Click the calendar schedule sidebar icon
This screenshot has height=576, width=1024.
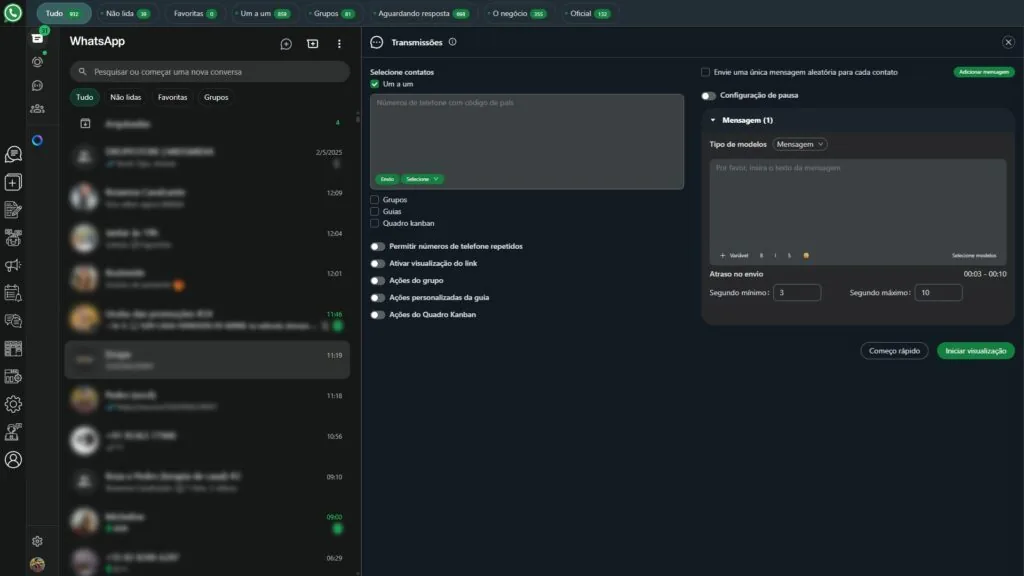point(13,293)
